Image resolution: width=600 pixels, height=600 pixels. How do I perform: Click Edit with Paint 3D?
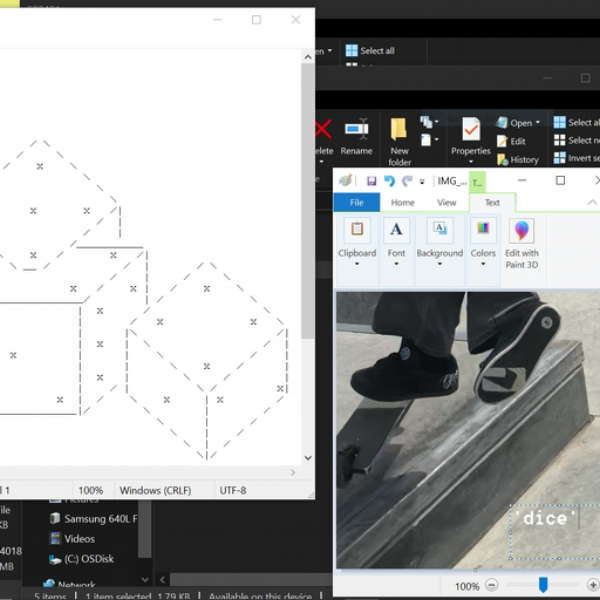pos(522,244)
